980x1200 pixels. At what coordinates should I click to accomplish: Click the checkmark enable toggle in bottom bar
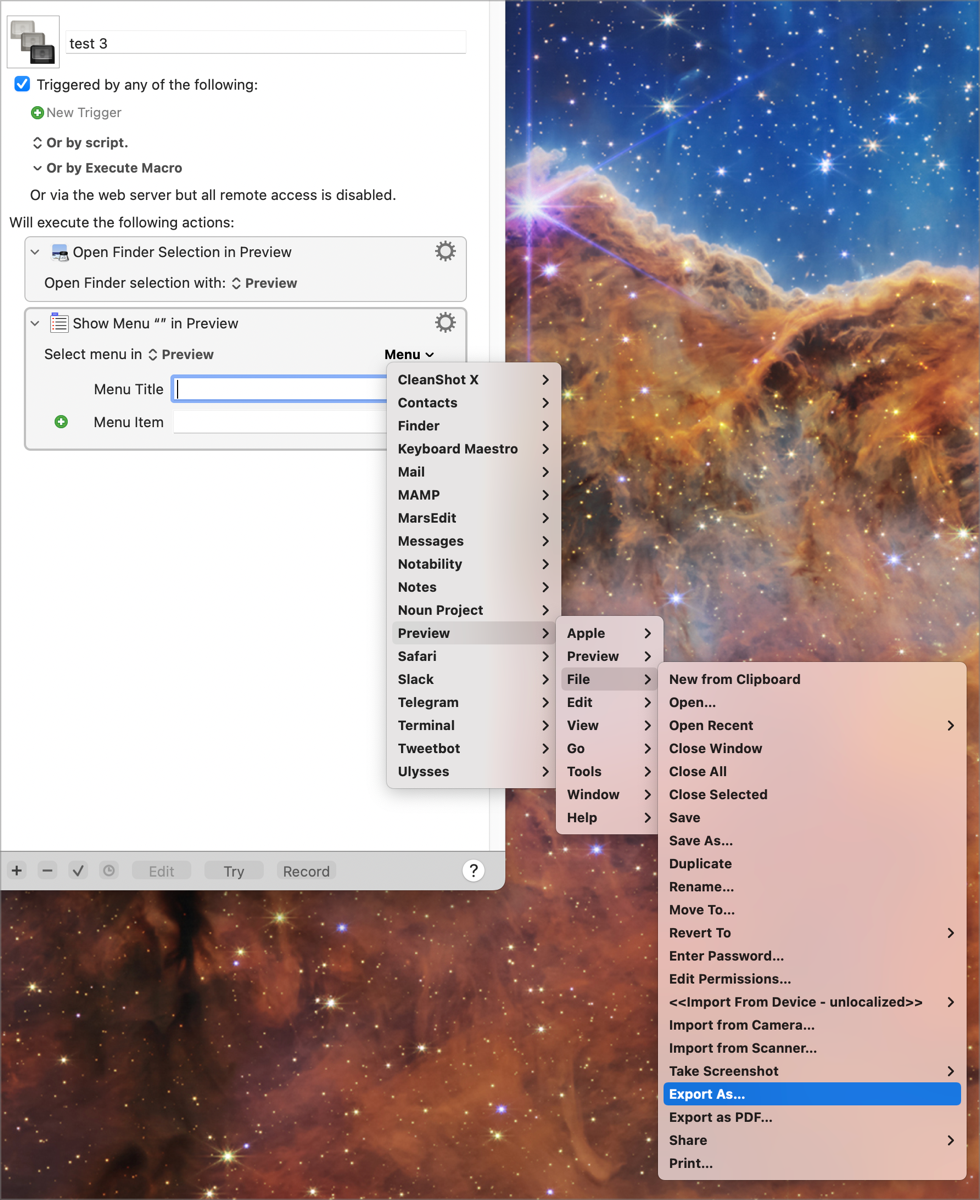(78, 871)
